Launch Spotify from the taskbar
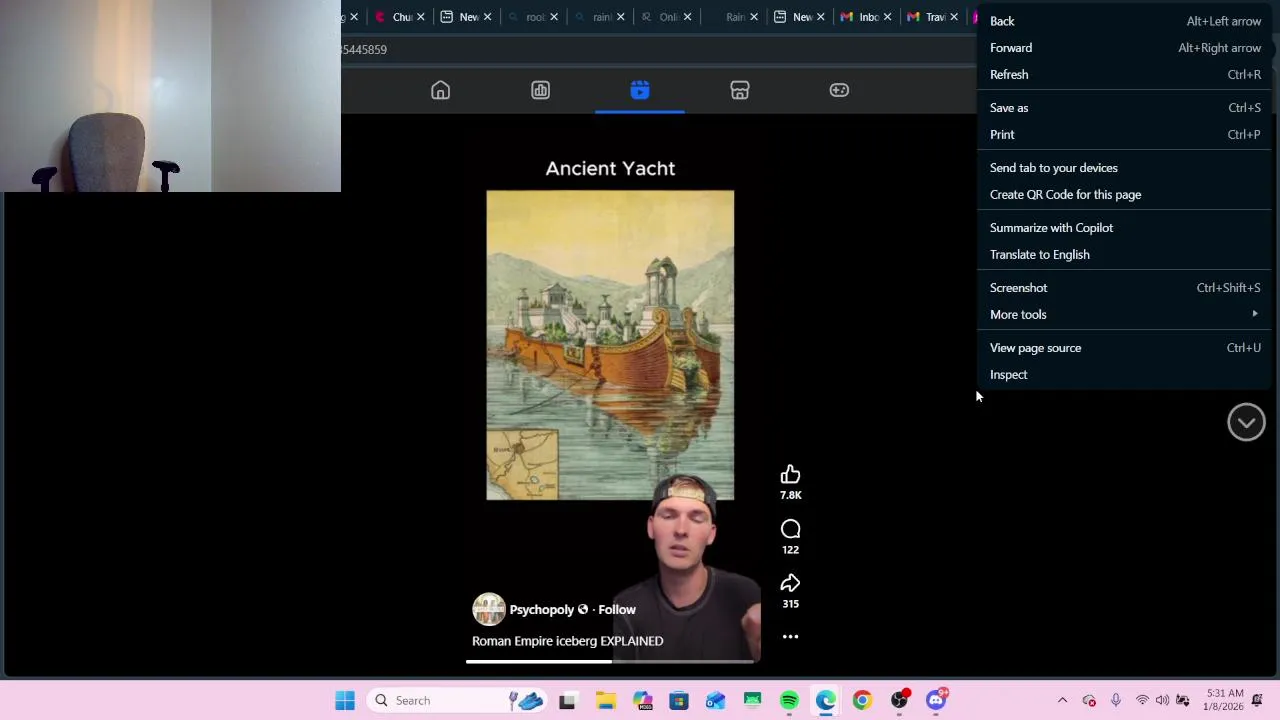This screenshot has height=720, width=1280. pyautogui.click(x=789, y=700)
